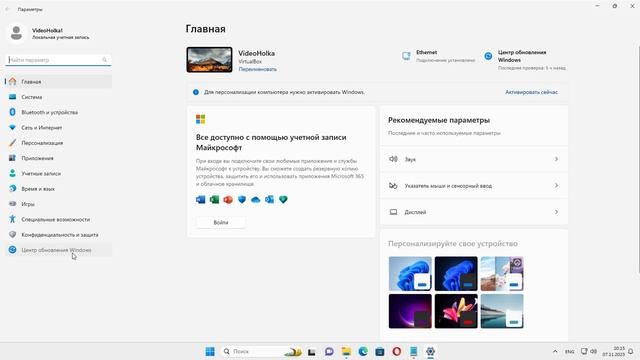Screen dimensions: 640x360
Task: Click ENG language indicator in tray
Action: point(569,351)
